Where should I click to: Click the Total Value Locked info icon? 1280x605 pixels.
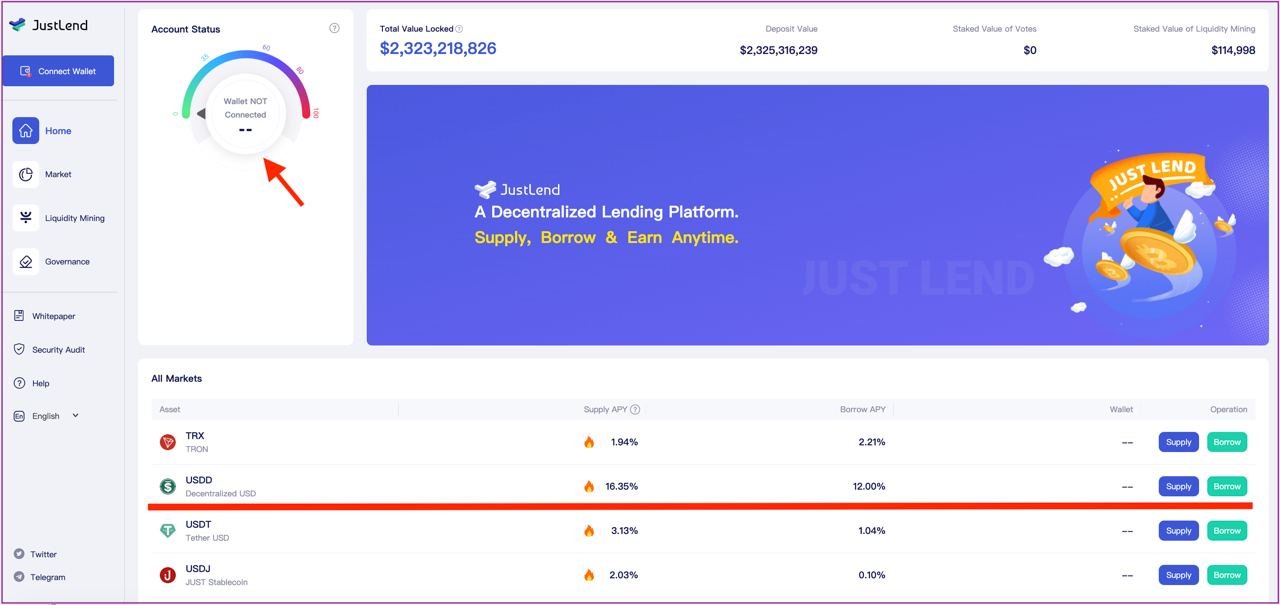point(459,29)
